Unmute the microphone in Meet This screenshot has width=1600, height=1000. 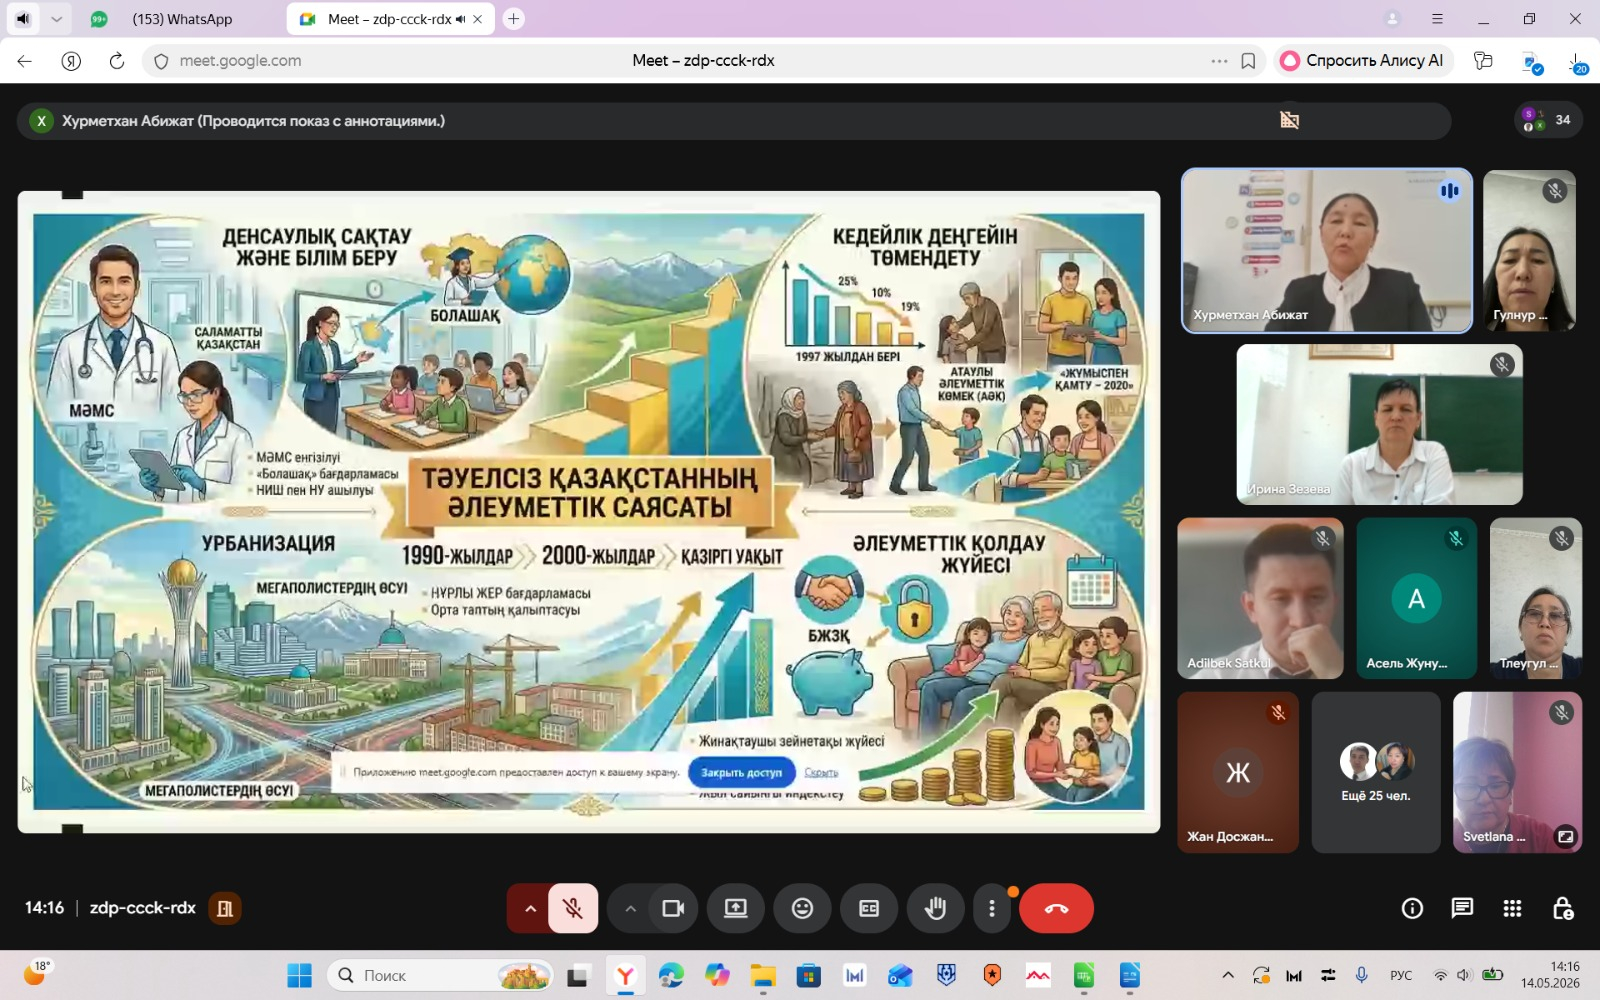[x=573, y=908]
